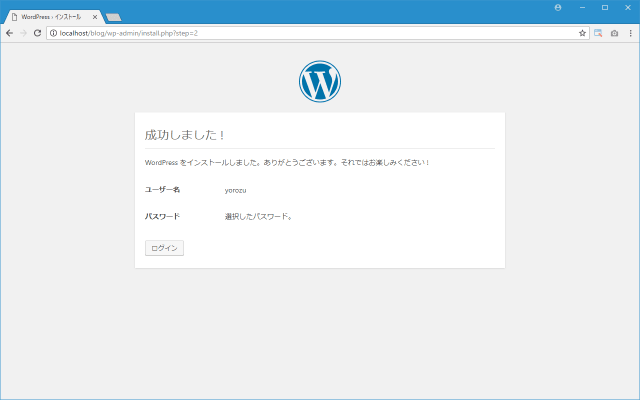Minimize the browser window
640x400 pixels.
pyautogui.click(x=582, y=7)
